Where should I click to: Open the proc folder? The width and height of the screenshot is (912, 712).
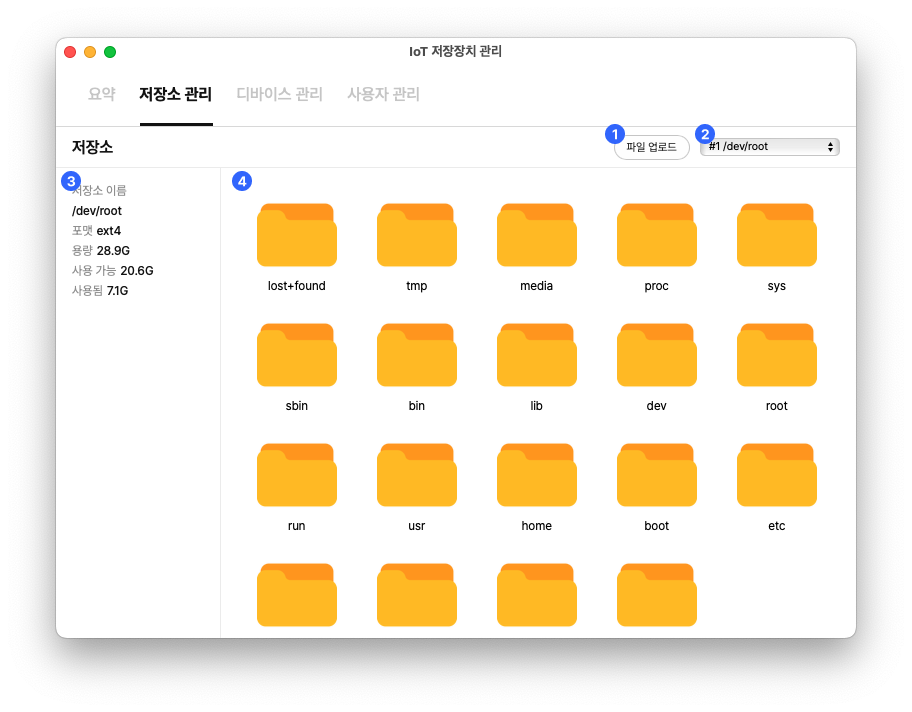(657, 235)
